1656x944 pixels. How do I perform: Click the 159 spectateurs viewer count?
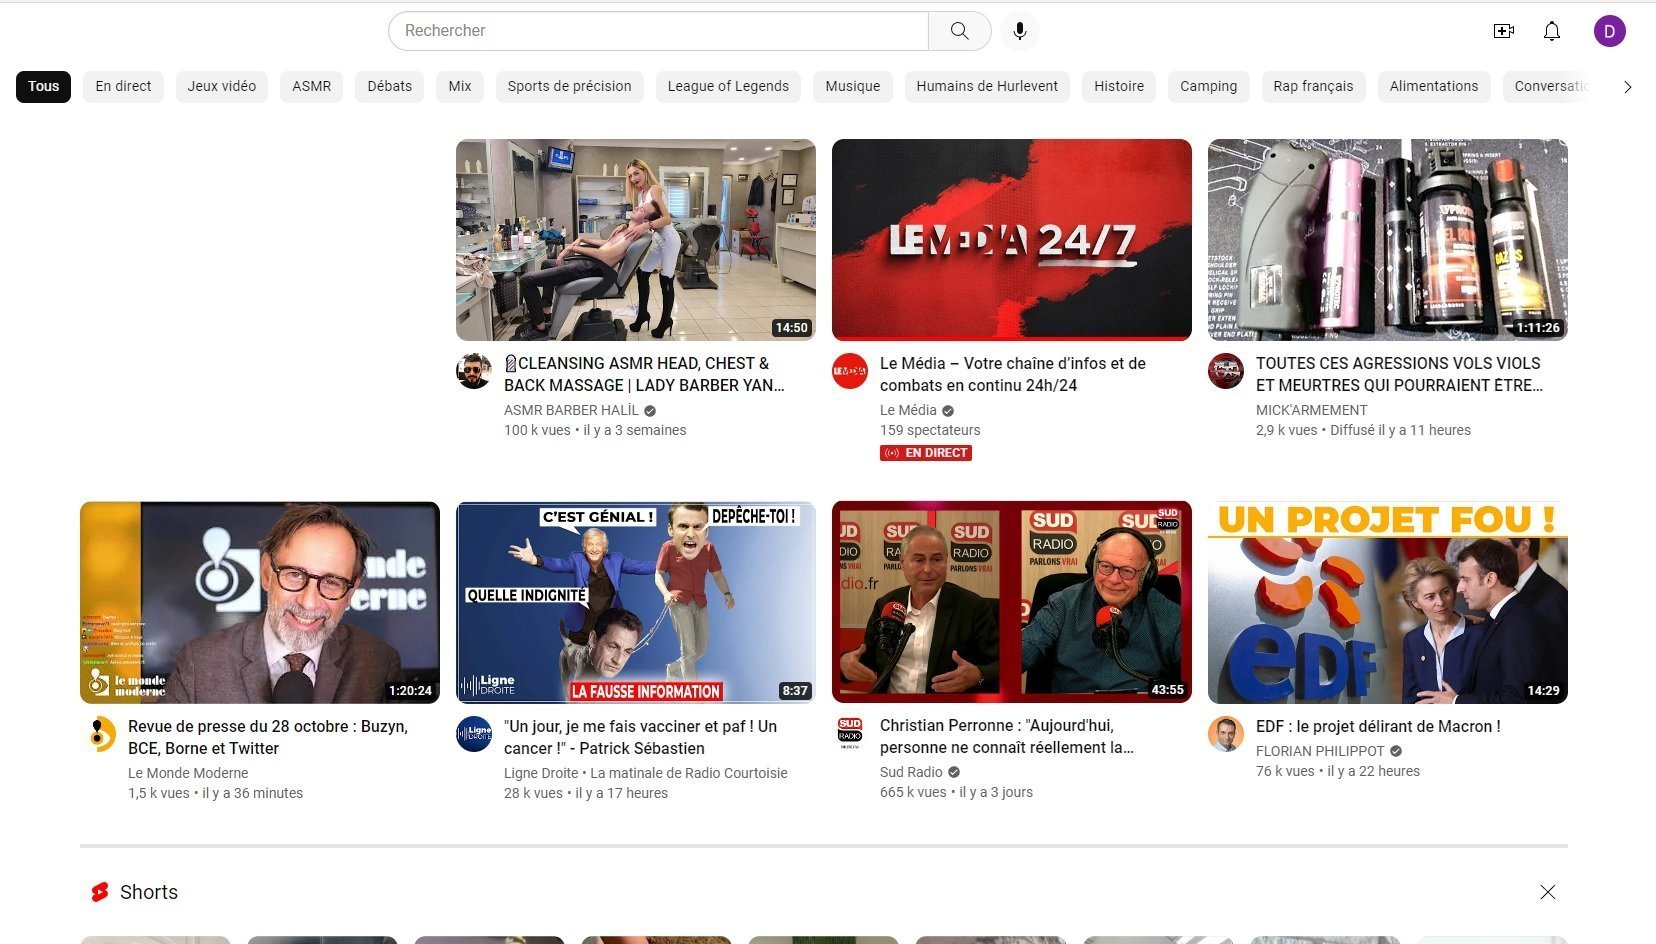pos(930,430)
